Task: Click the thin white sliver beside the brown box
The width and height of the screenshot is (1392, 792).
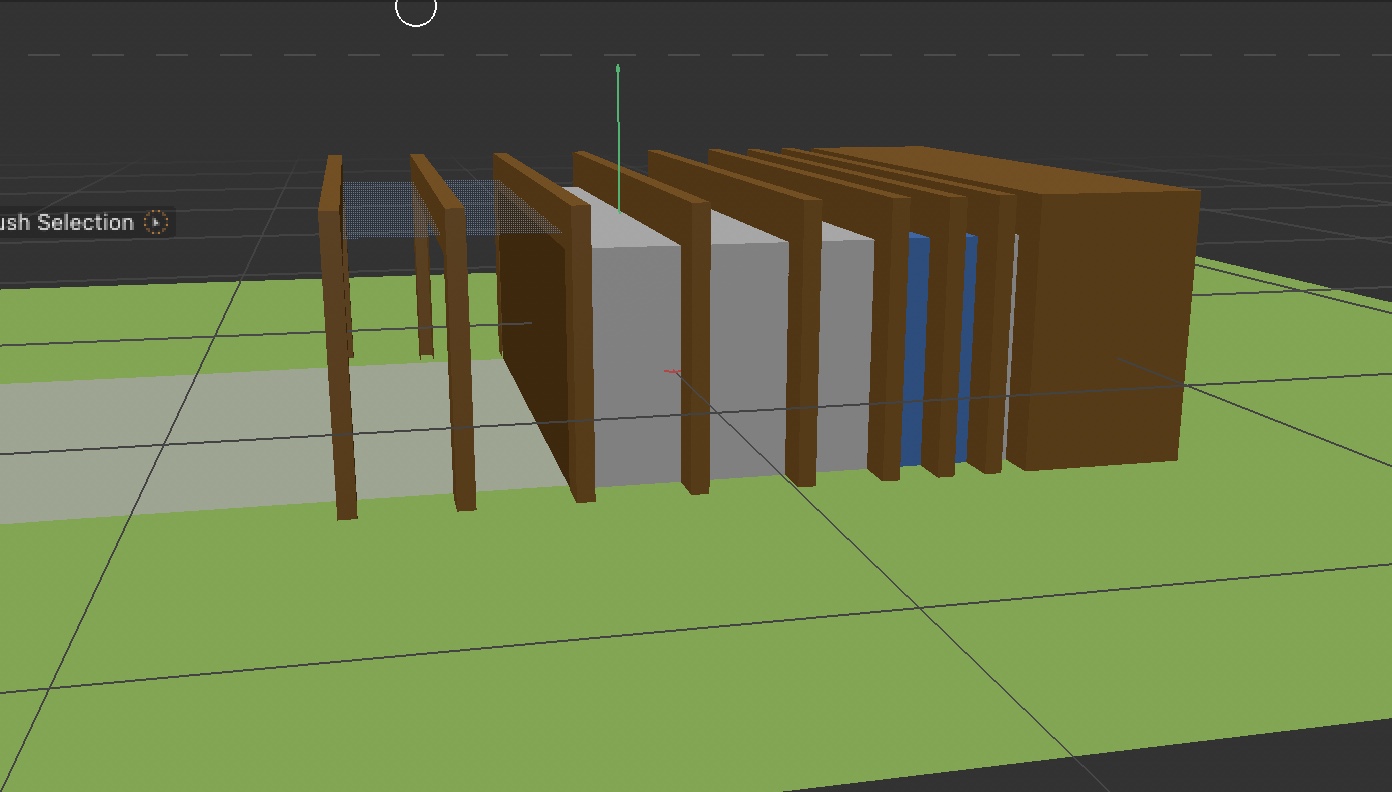Action: coord(1012,350)
